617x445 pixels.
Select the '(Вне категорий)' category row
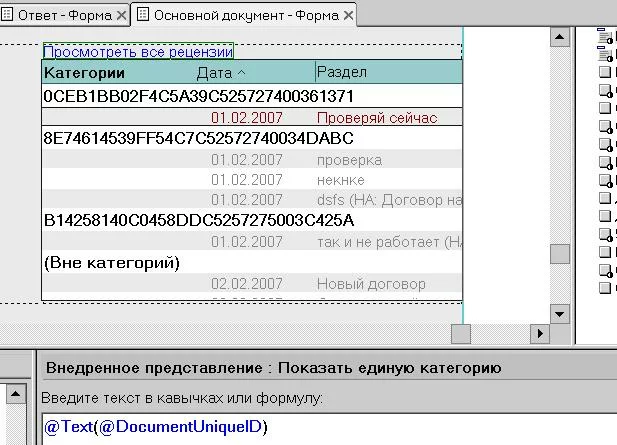pos(111,263)
